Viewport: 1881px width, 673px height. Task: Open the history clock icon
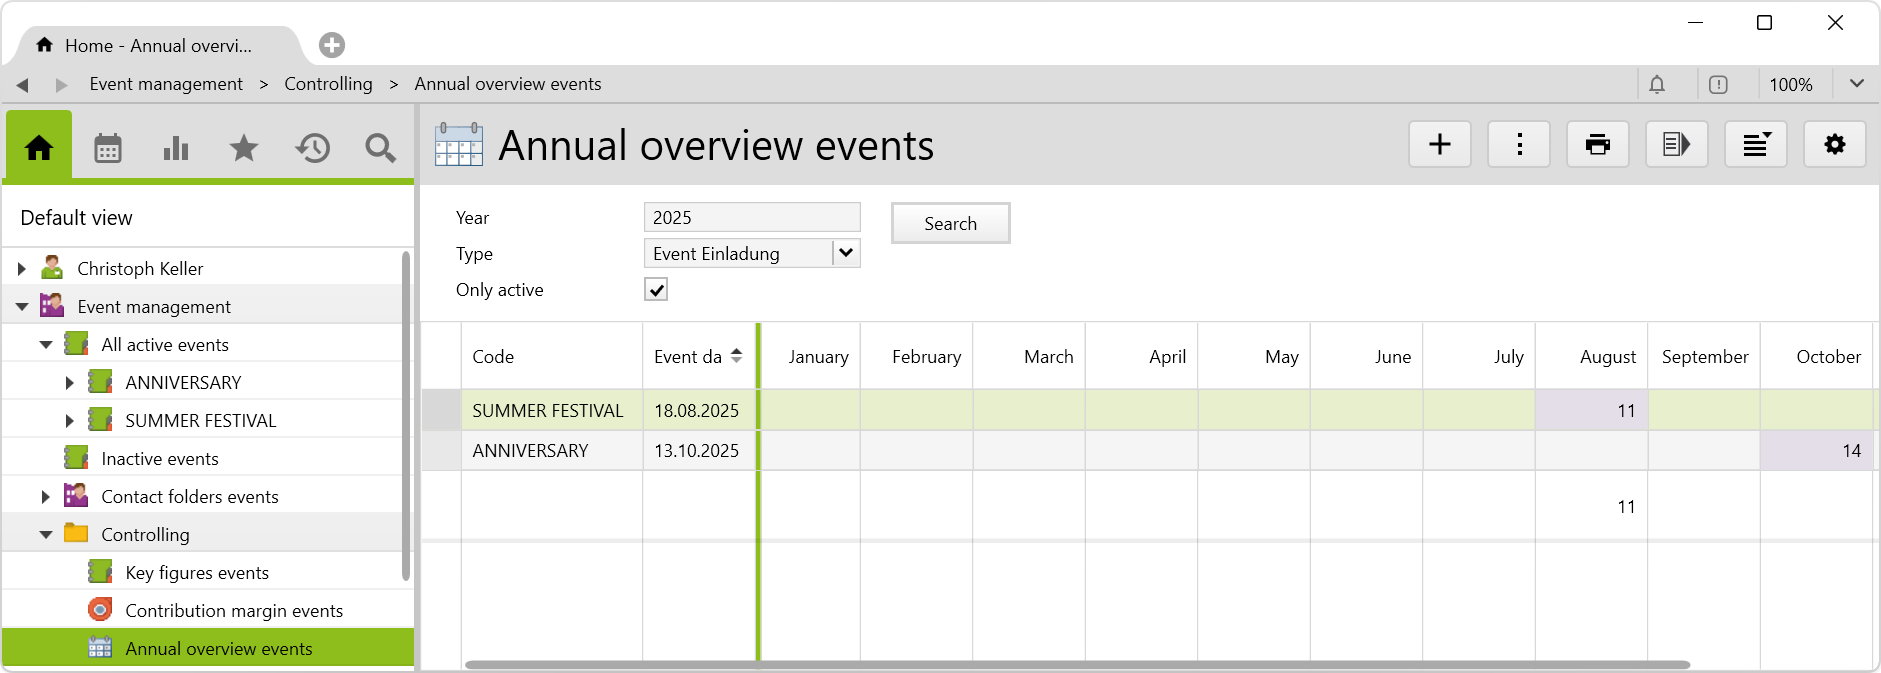[x=312, y=148]
